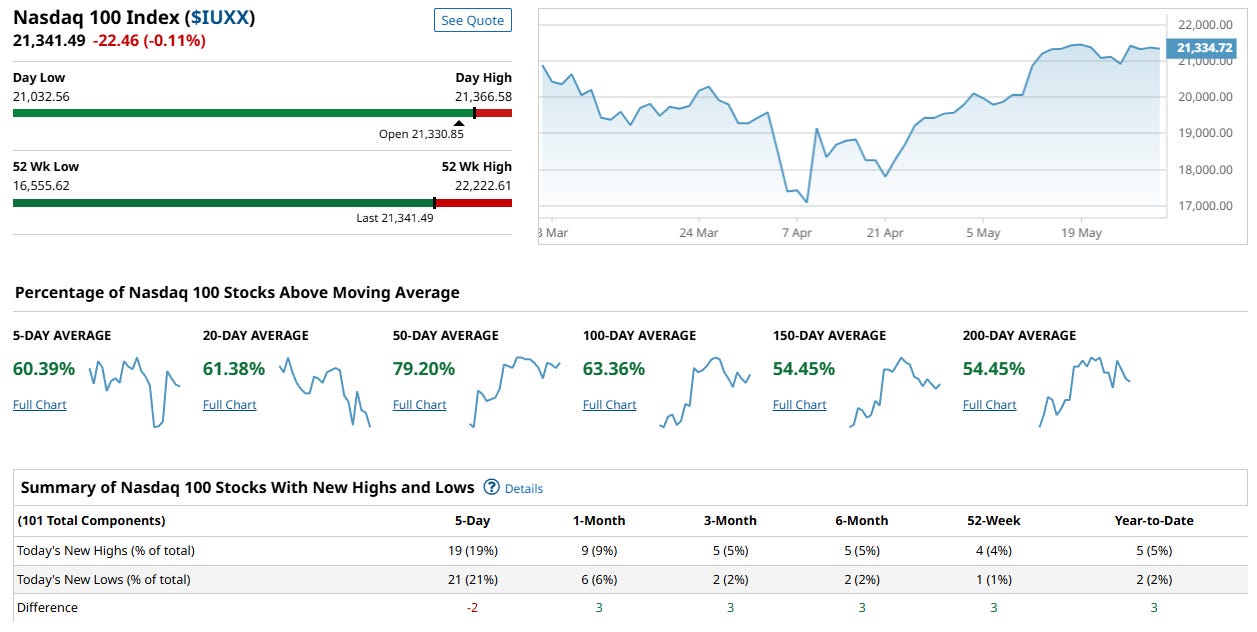Open Full Chart for 200-Day Average
1257x632 pixels.
pyautogui.click(x=990, y=405)
